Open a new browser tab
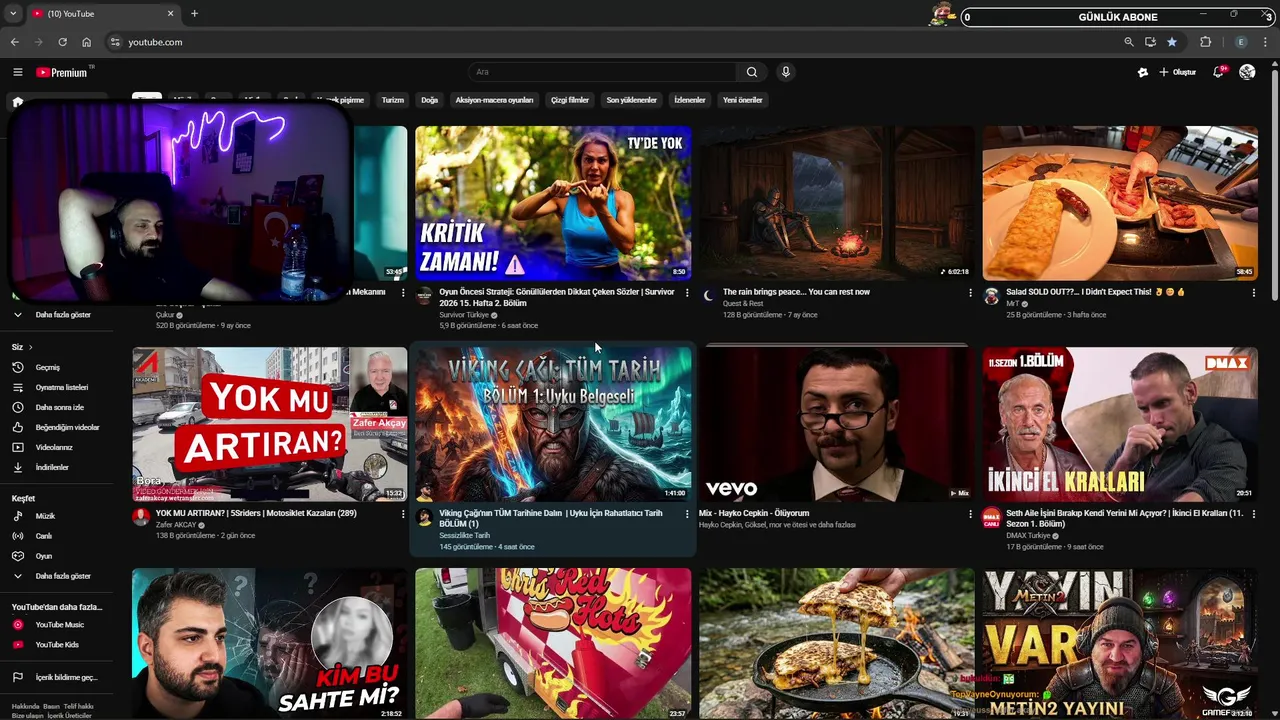This screenshot has width=1280, height=720. [194, 14]
